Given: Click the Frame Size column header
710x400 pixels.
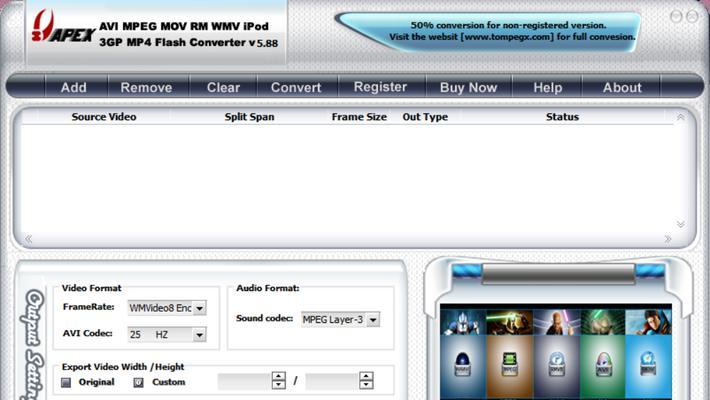Looking at the screenshot, I should (x=359, y=117).
